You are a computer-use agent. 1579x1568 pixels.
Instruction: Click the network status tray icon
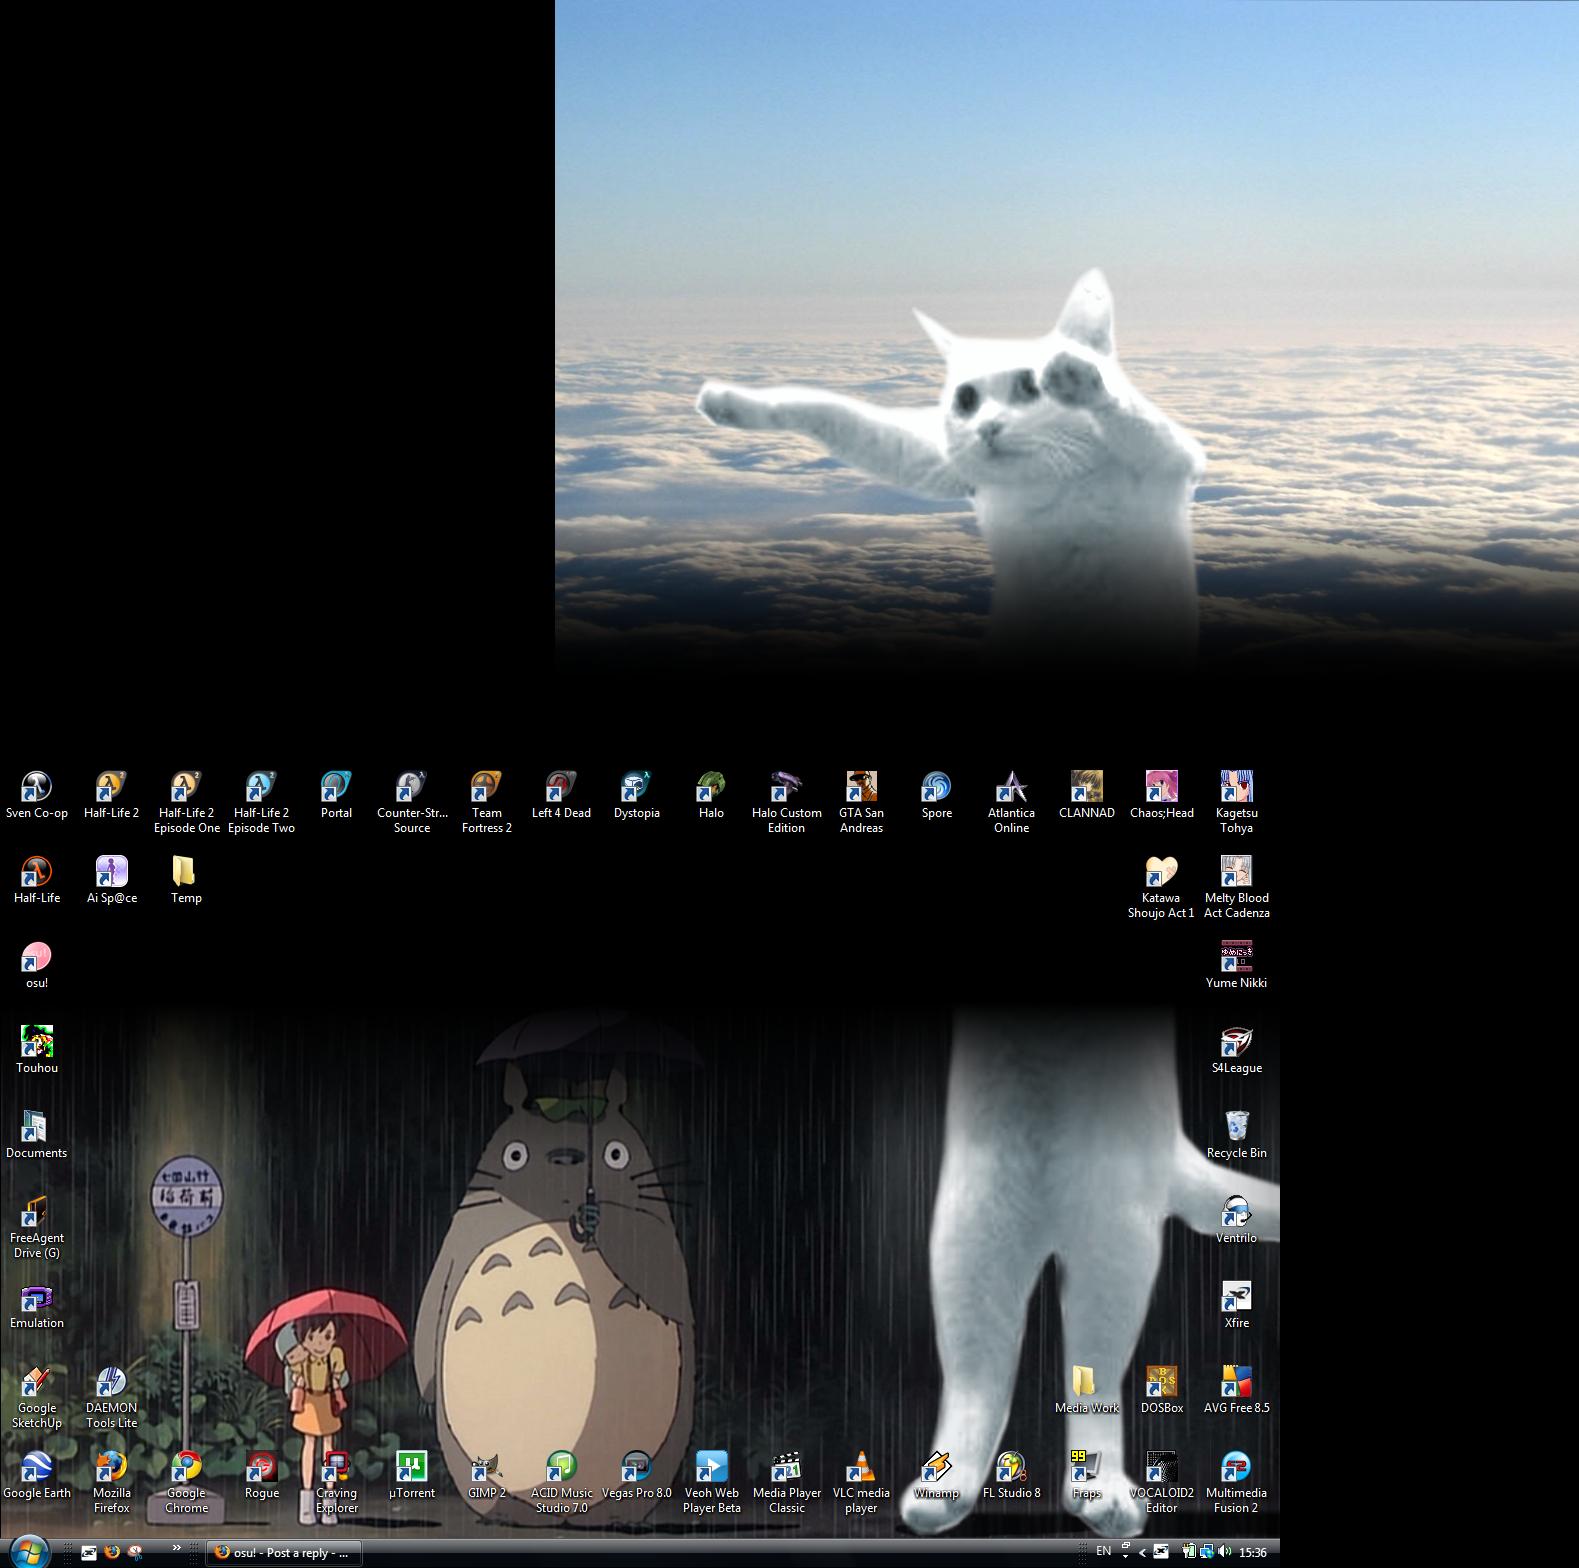click(x=1207, y=1552)
